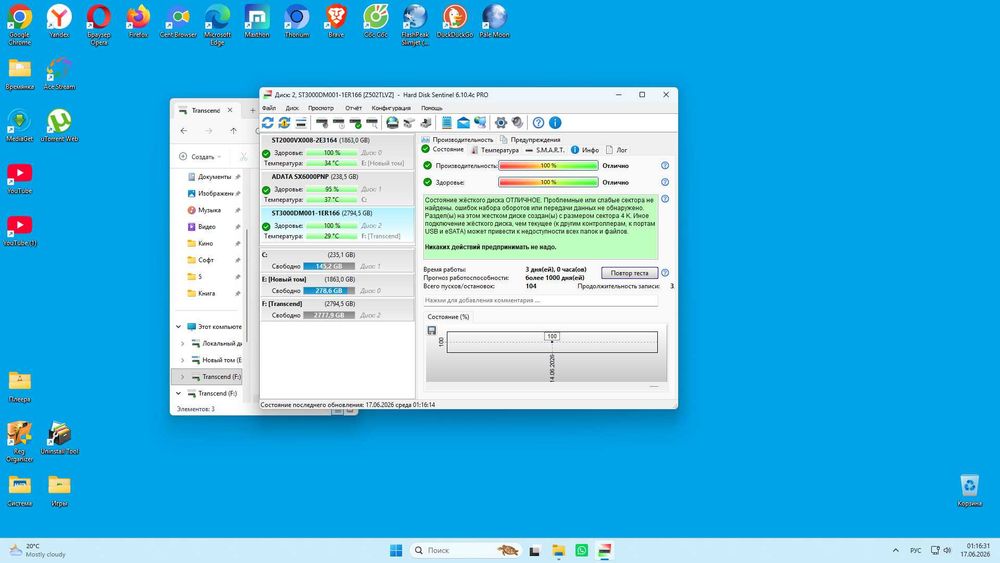
Task: Collapse the Transcend (F:) bottom tree node
Action: click(179, 393)
